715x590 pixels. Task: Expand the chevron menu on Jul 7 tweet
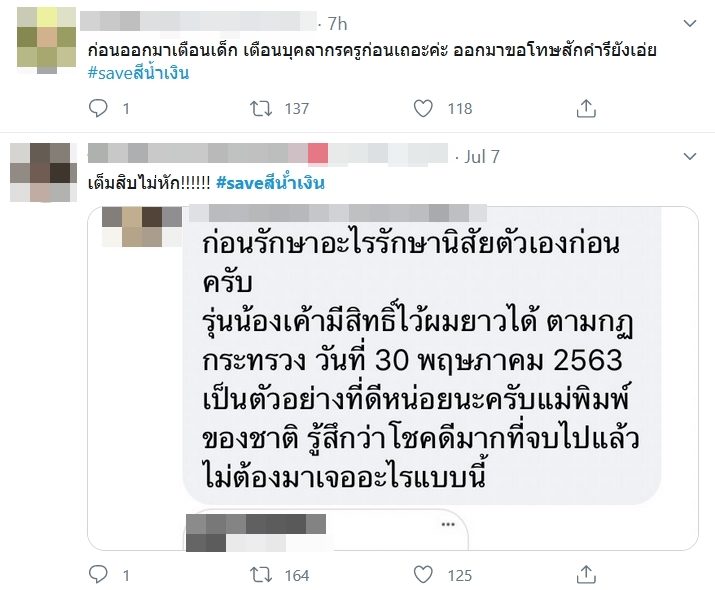[x=690, y=157]
